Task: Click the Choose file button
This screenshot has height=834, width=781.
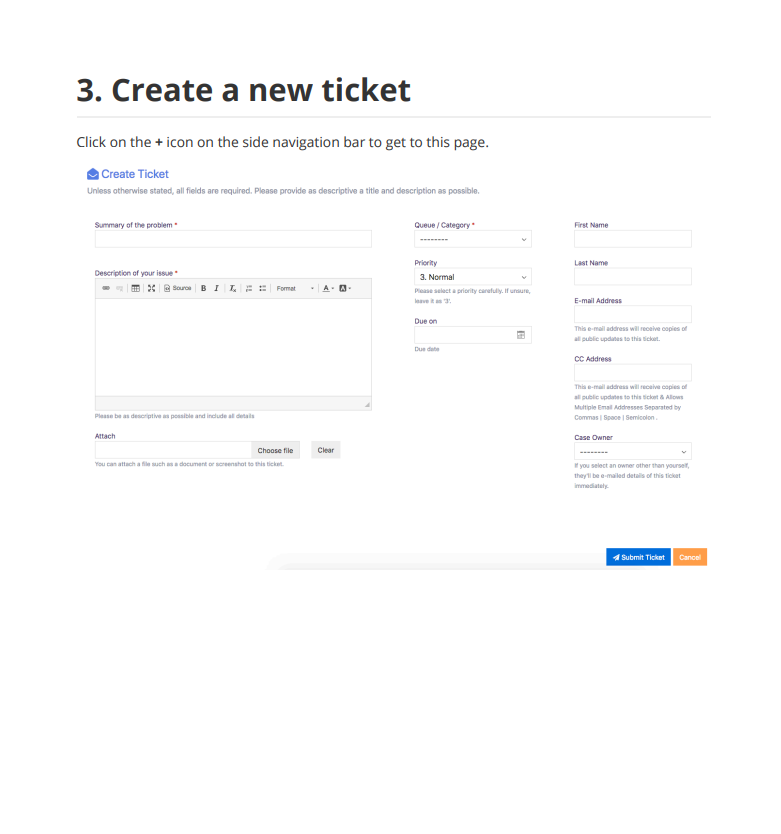Action: click(x=276, y=451)
